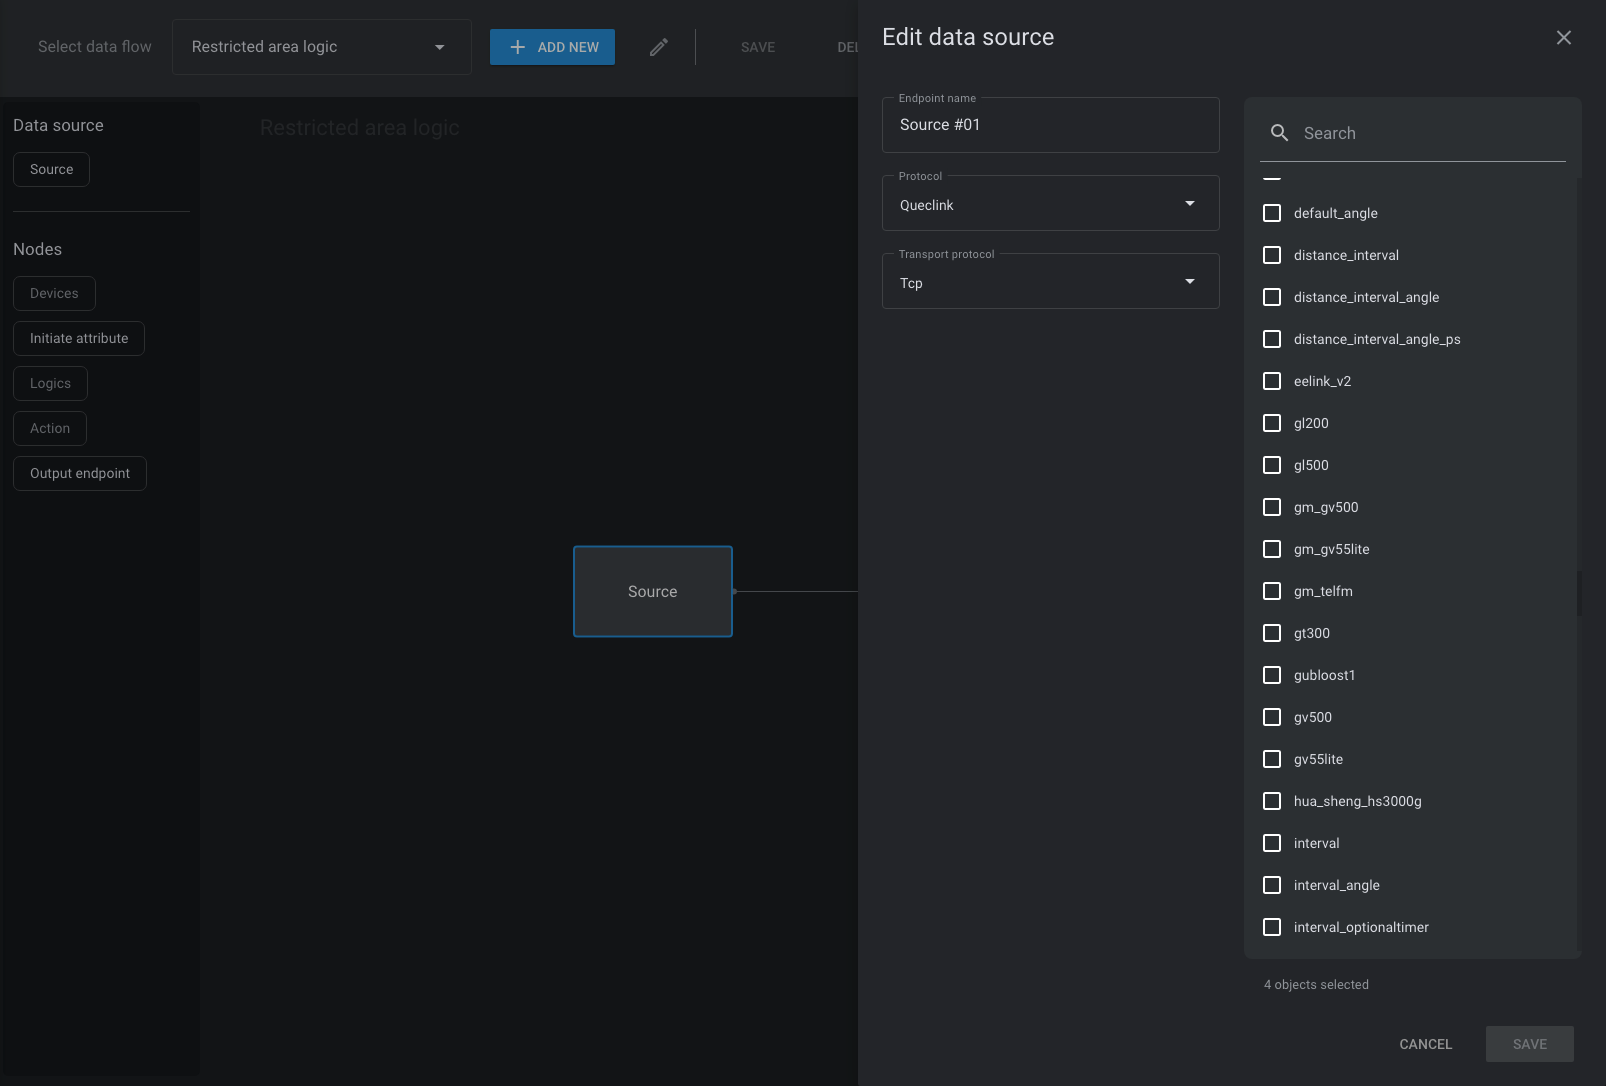This screenshot has height=1086, width=1606.
Task: Click the SAVE button in top toolbar
Action: tap(758, 47)
